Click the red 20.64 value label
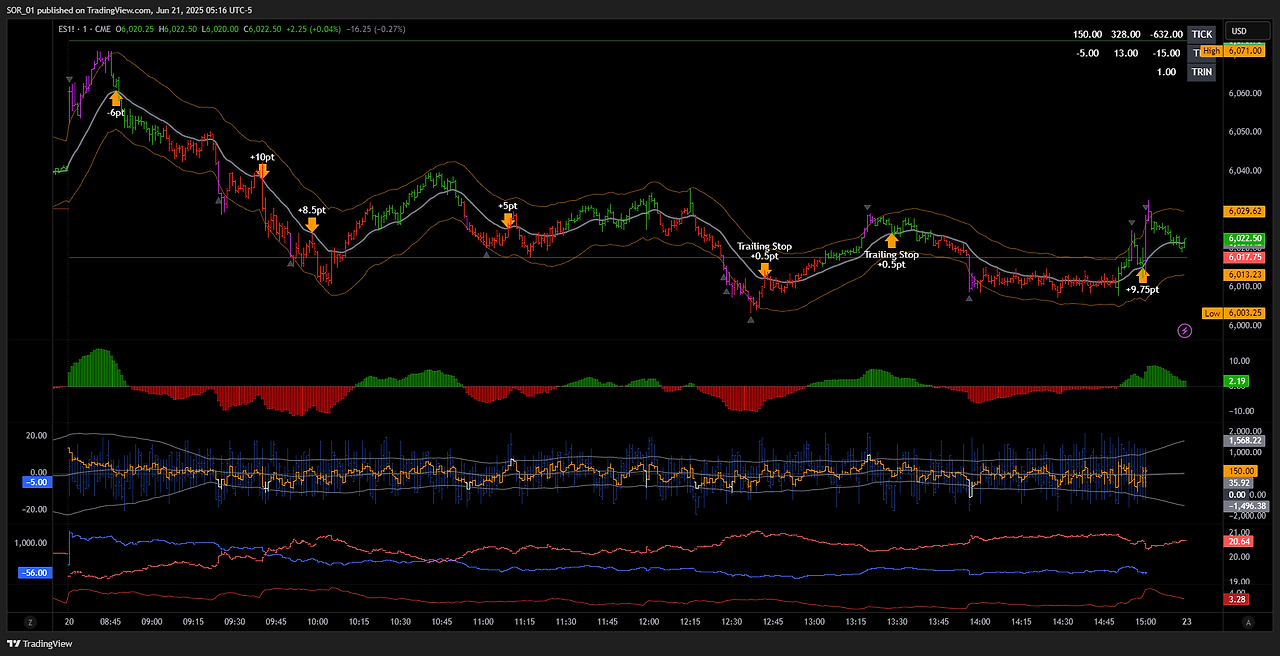1280x656 pixels. (1238, 541)
